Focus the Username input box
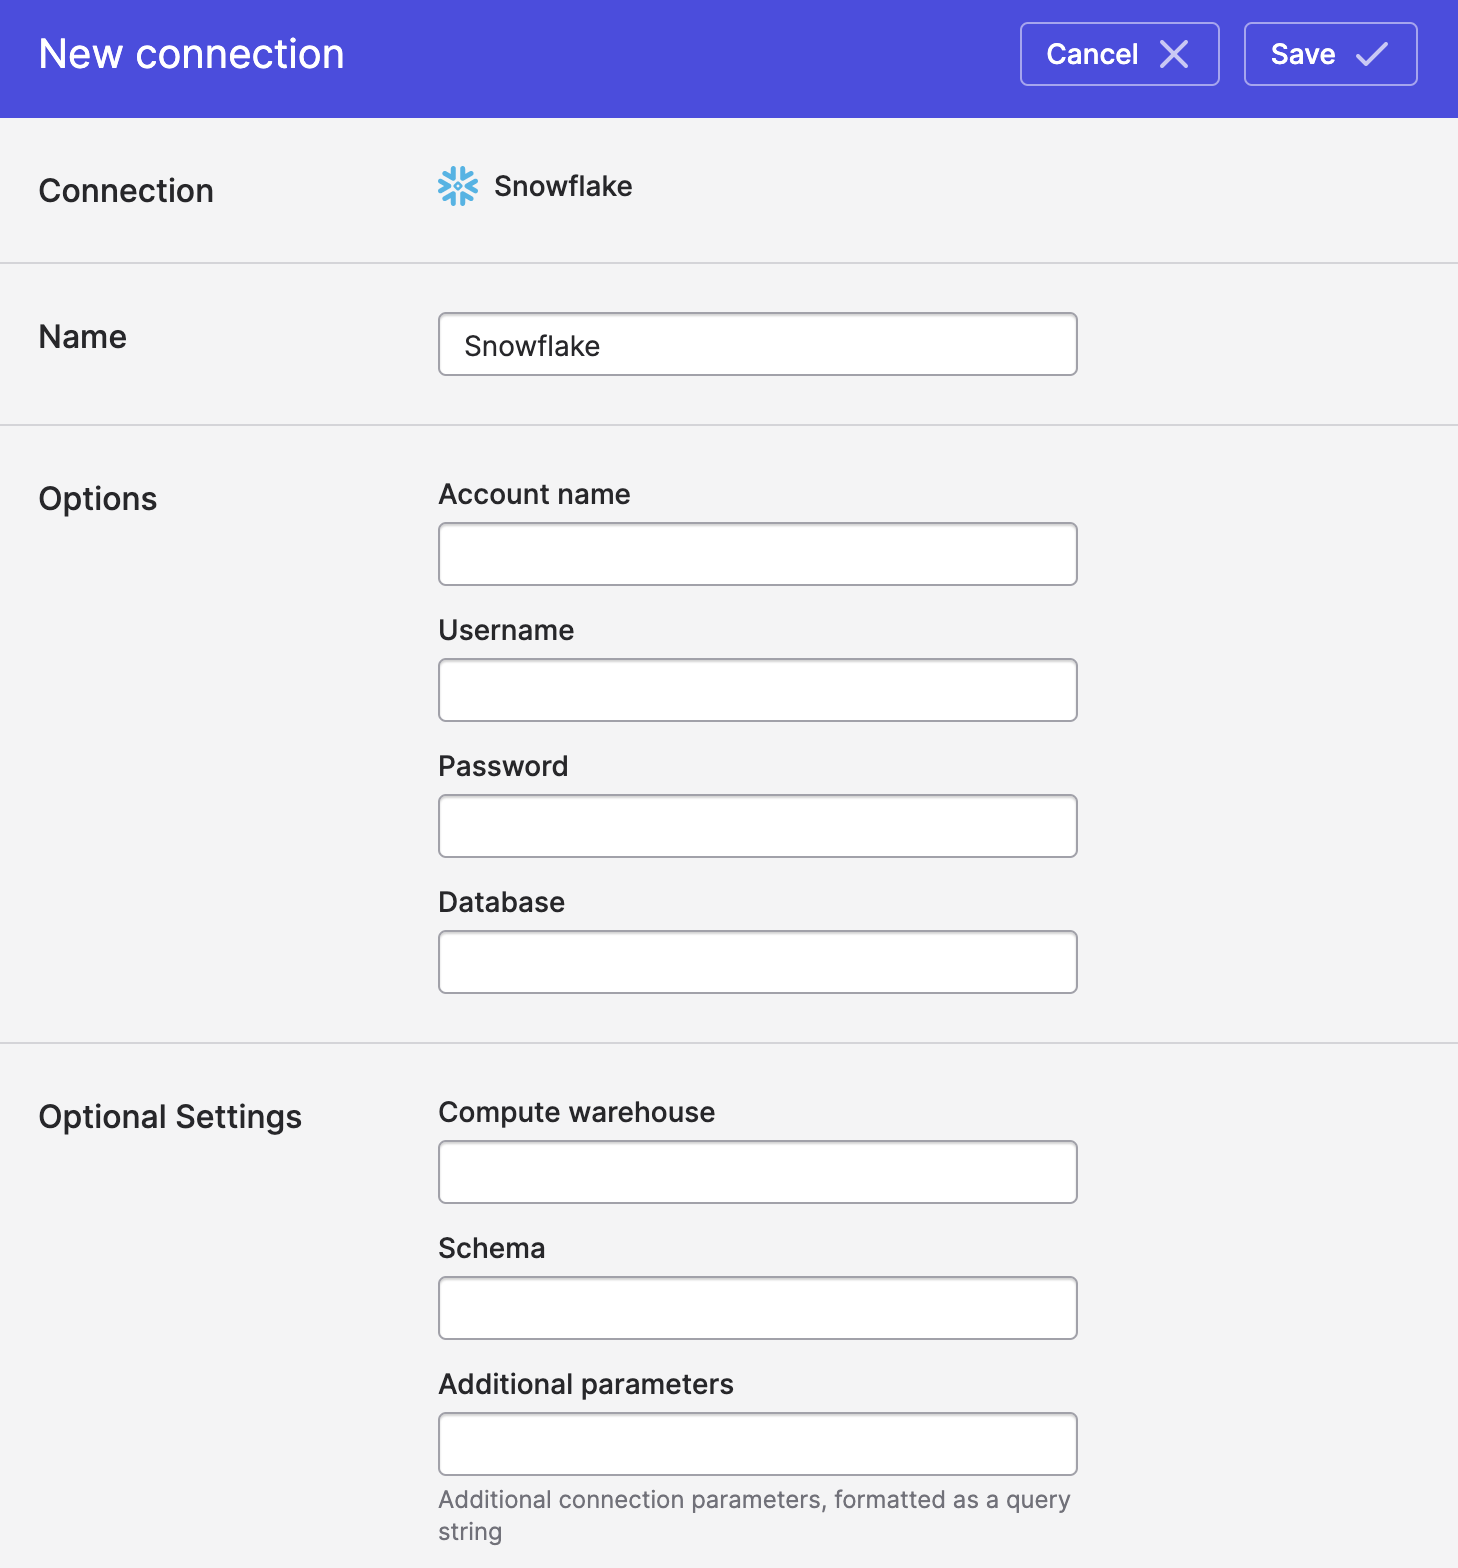The height and width of the screenshot is (1568, 1458). (x=758, y=690)
